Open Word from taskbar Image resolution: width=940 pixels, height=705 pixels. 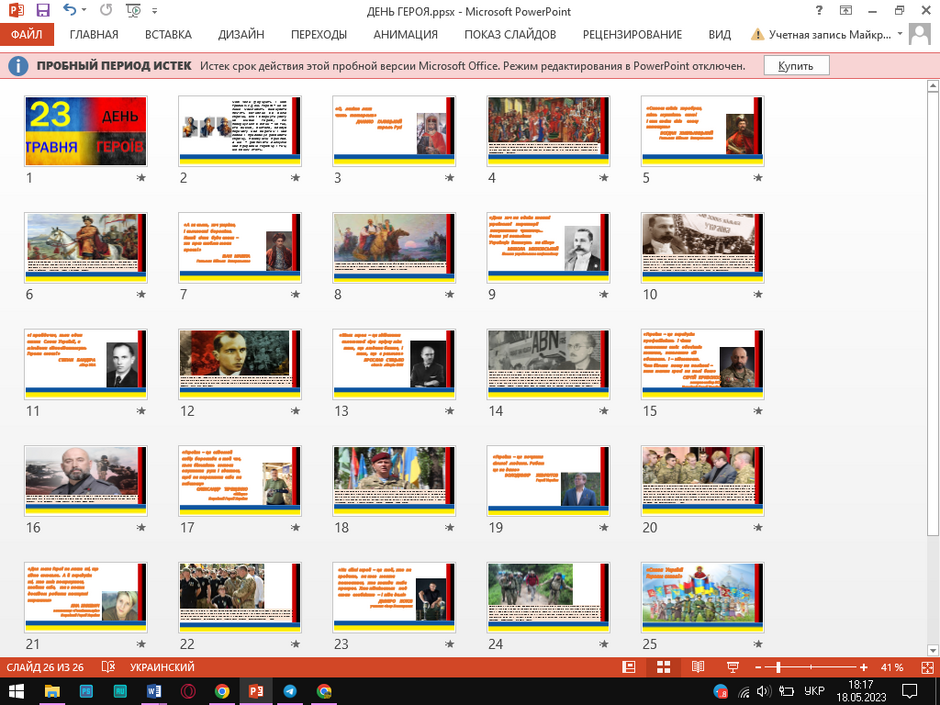(154, 691)
